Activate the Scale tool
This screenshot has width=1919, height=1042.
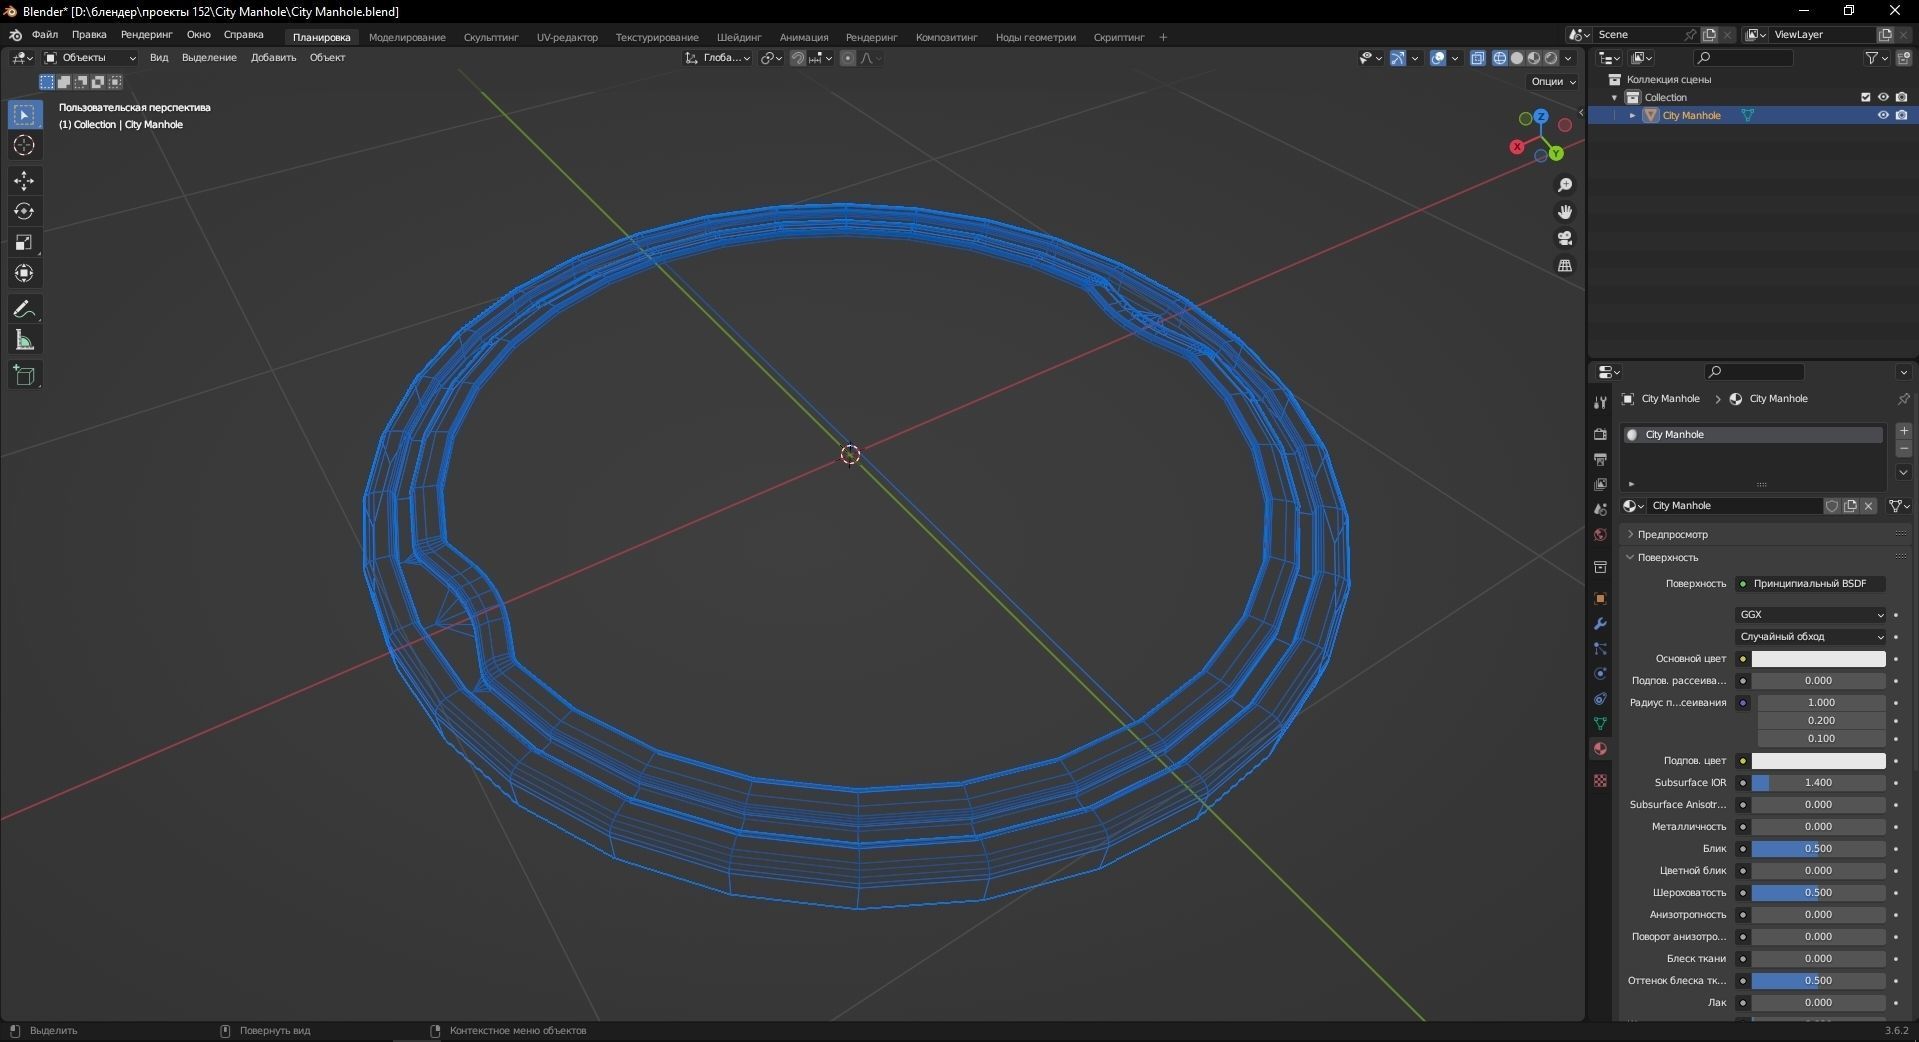tap(24, 243)
